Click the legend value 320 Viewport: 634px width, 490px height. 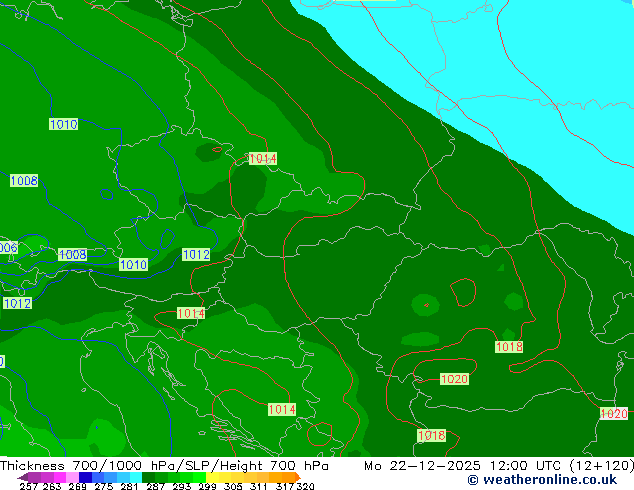pos(305,486)
